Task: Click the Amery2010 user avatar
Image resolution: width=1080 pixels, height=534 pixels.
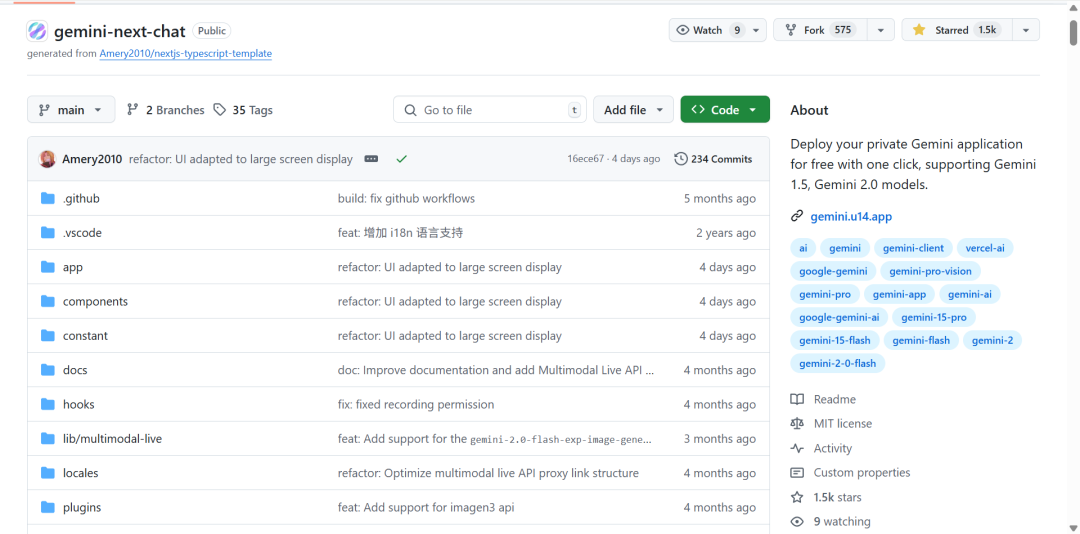Action: (47, 159)
